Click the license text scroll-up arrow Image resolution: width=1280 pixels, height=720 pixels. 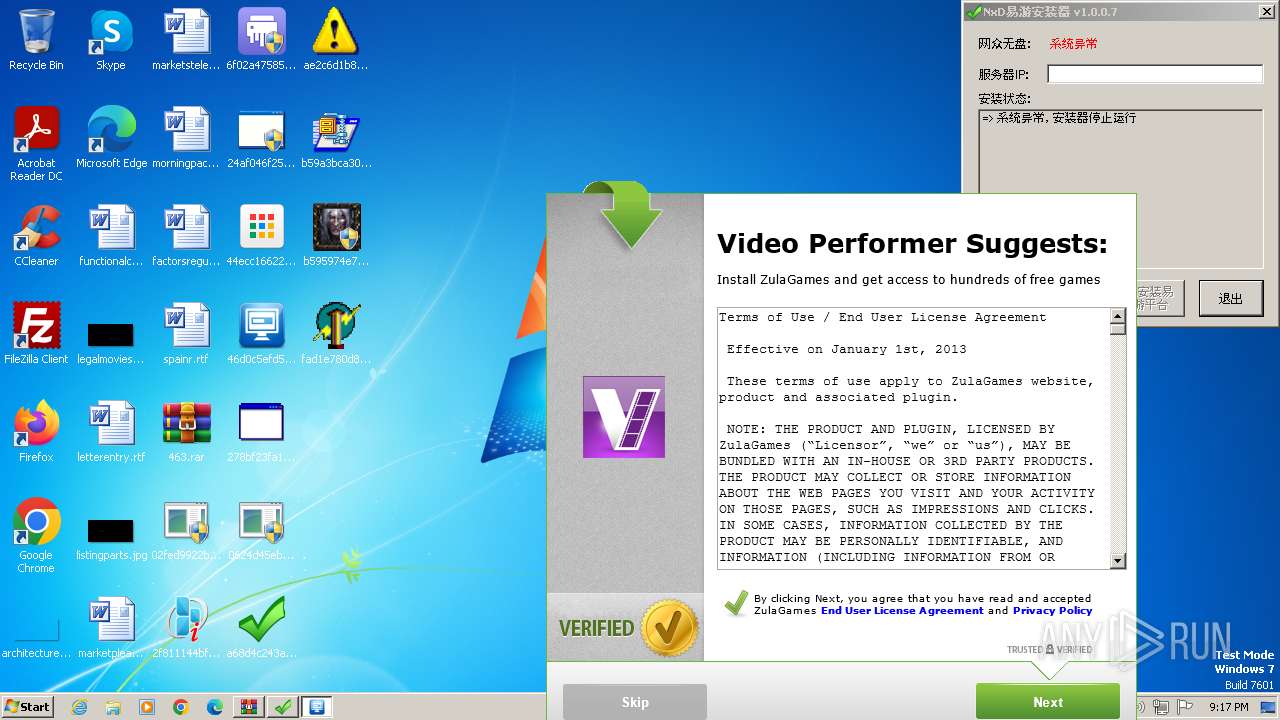point(1118,316)
